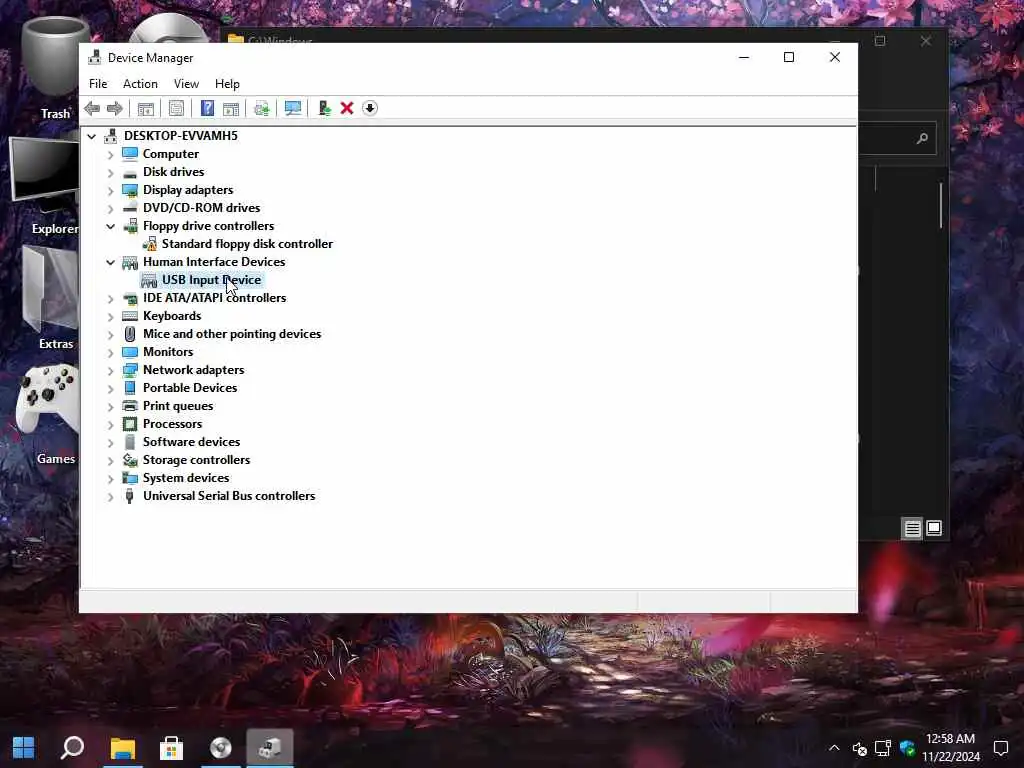Click the Keyboards category icon
This screenshot has width=1024, height=768.
[130, 316]
